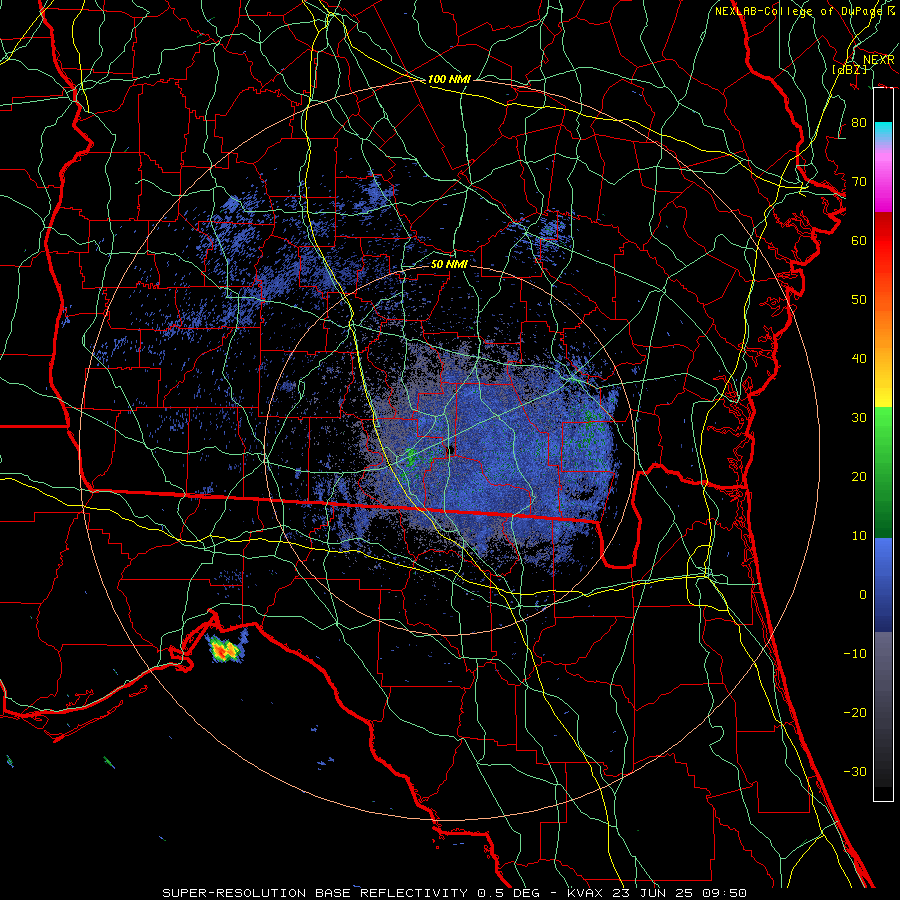Click the 30 value on the color scale
900x900 pixels.
[x=859, y=417]
